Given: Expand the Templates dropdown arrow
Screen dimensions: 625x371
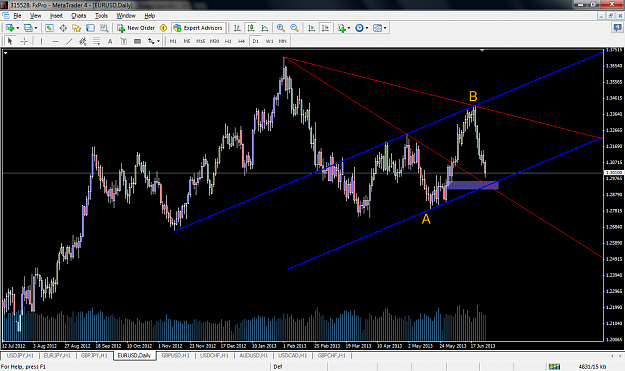Looking at the screenshot, I should 385,28.
